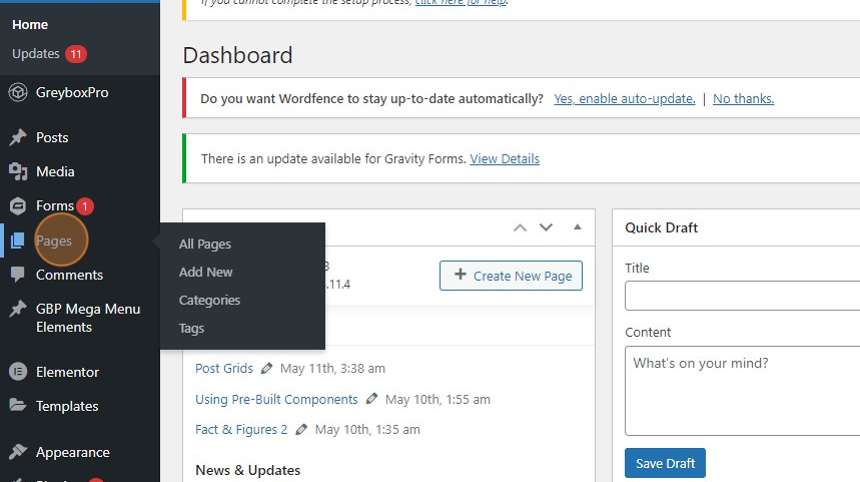Click the Appearance paintbrush icon
The width and height of the screenshot is (860, 482).
18,452
